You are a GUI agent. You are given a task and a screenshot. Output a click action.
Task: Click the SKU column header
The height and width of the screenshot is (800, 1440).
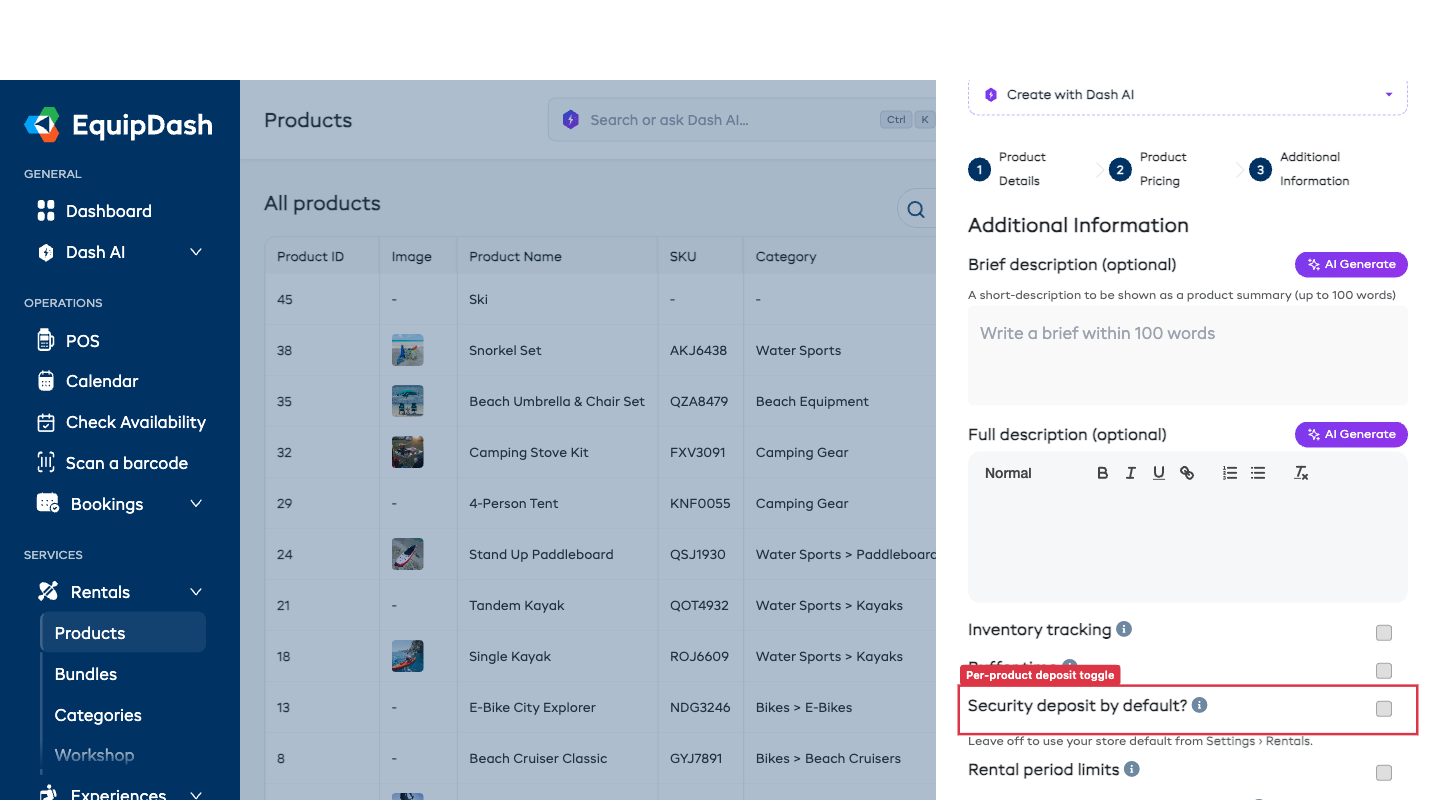pyautogui.click(x=683, y=256)
